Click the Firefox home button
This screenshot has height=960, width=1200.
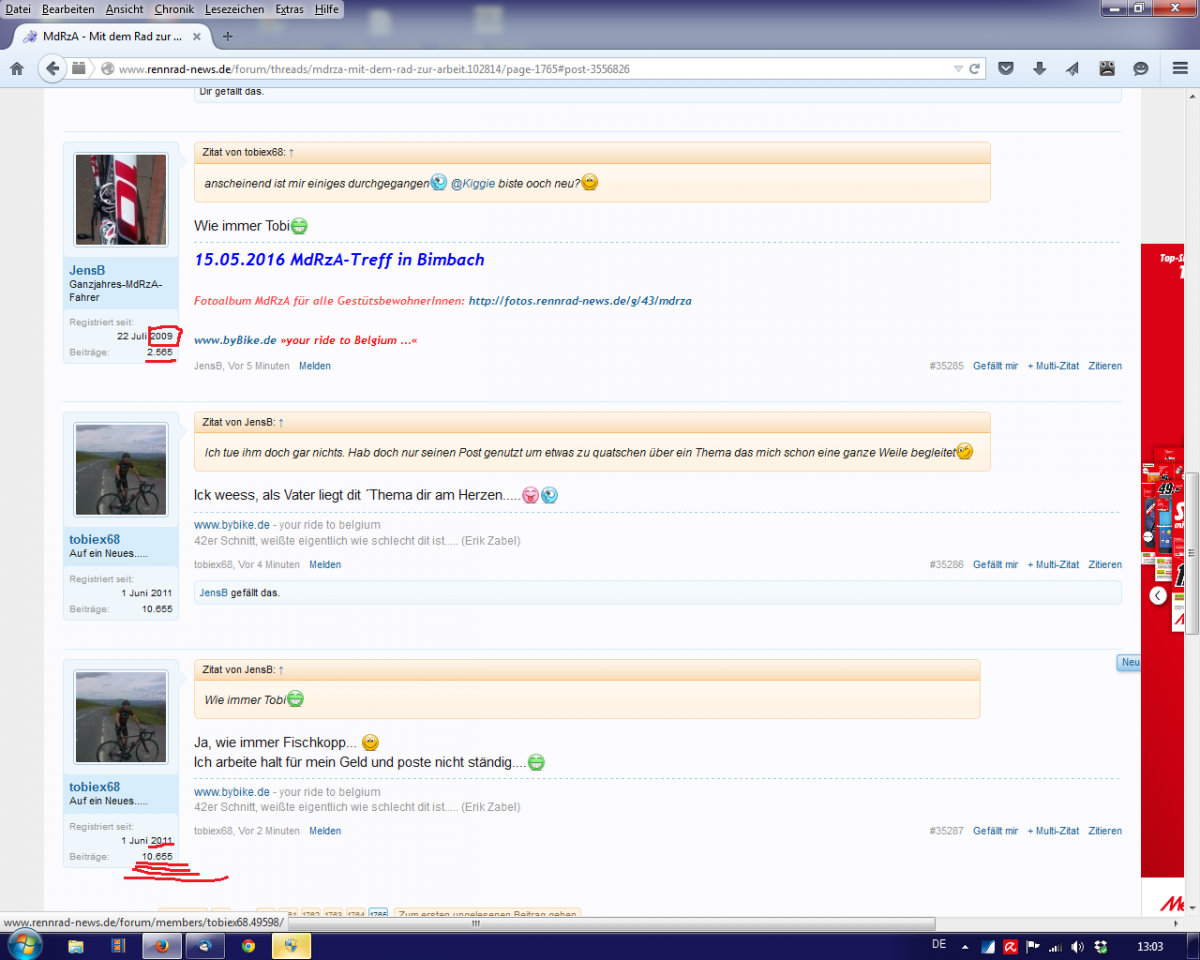click(x=17, y=69)
